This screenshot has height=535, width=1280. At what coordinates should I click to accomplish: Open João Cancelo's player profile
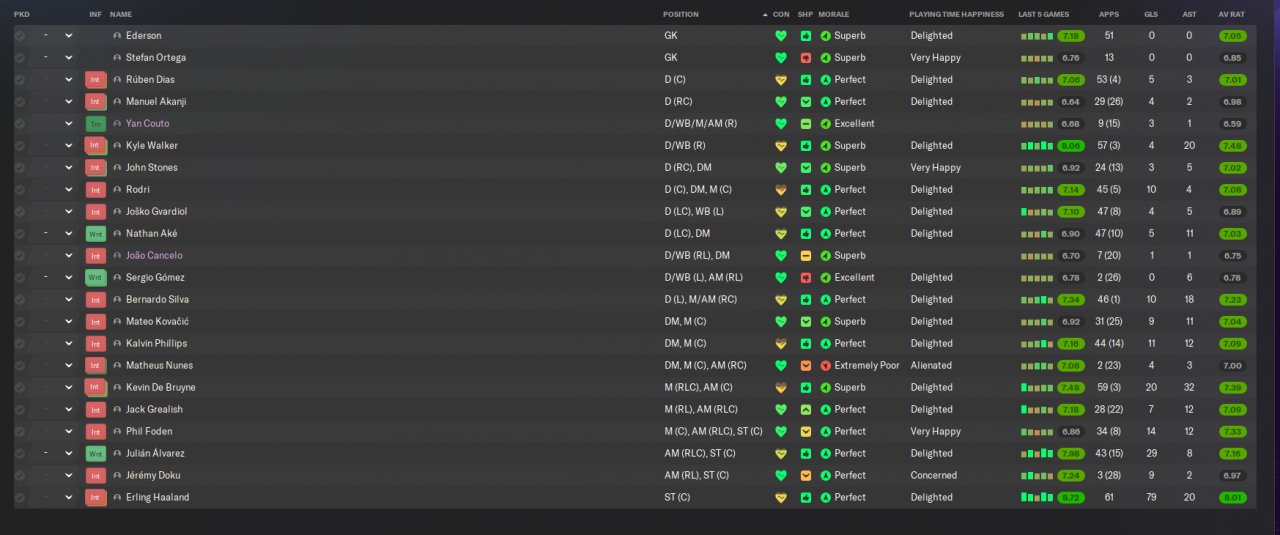click(x=154, y=256)
